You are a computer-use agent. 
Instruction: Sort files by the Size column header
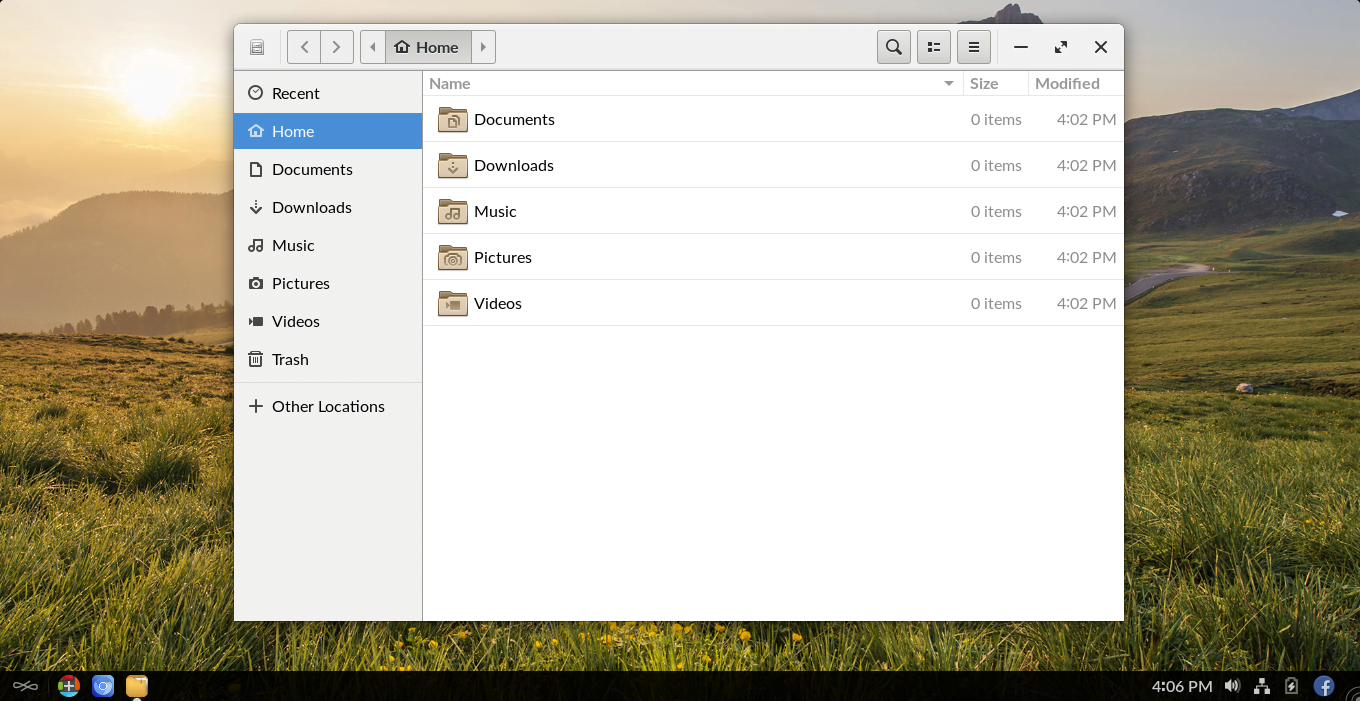[x=996, y=83]
